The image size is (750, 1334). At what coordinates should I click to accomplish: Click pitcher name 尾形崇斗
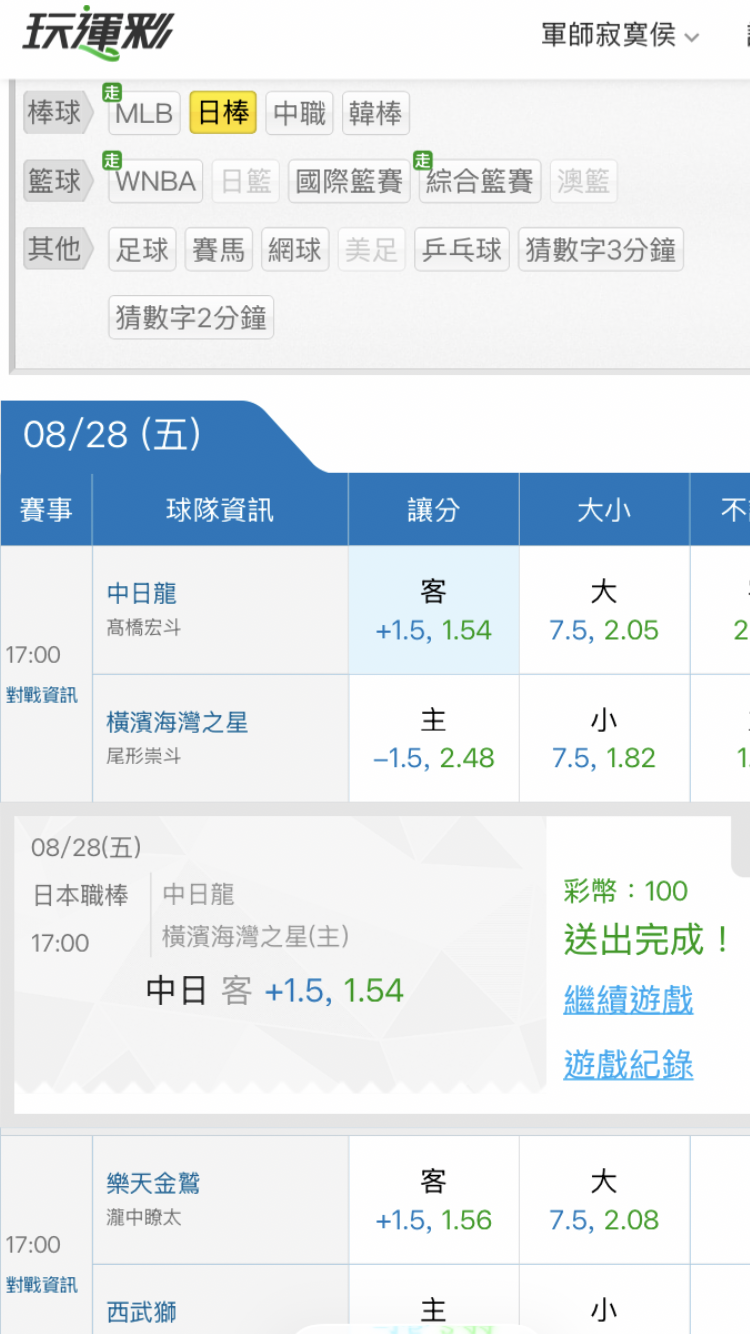(144, 756)
